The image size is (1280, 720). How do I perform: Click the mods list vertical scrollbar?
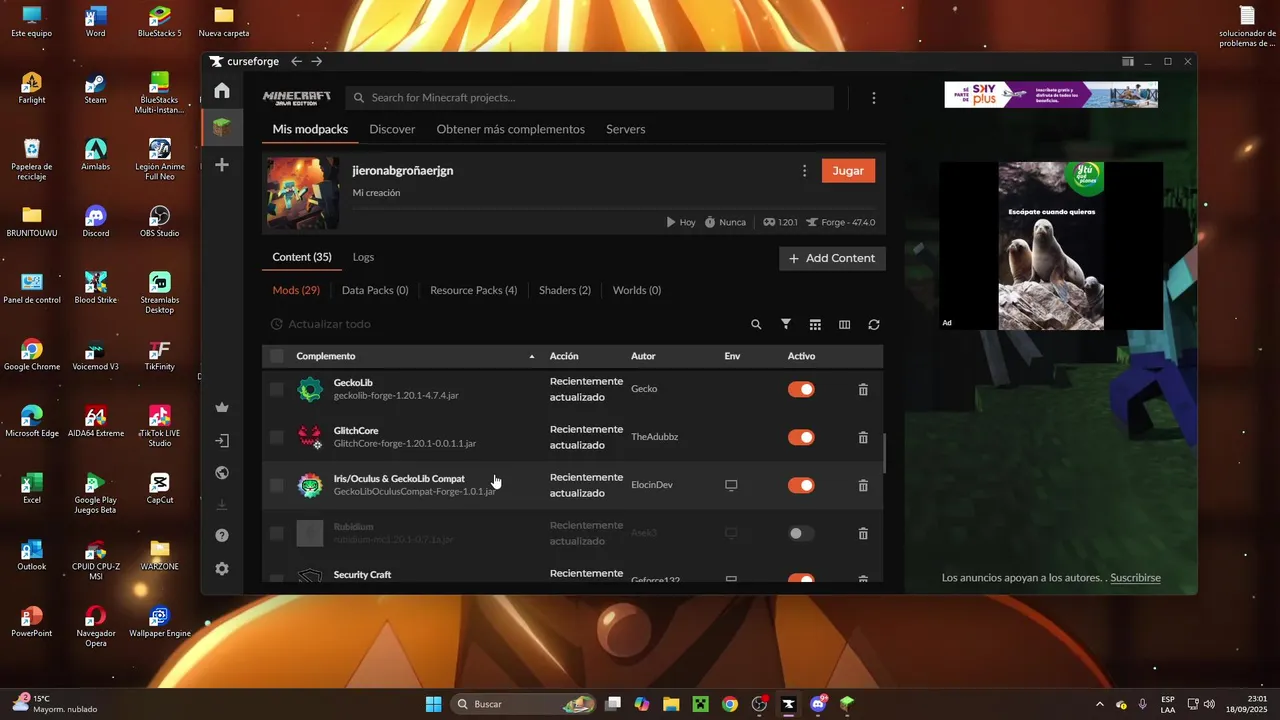(886, 453)
